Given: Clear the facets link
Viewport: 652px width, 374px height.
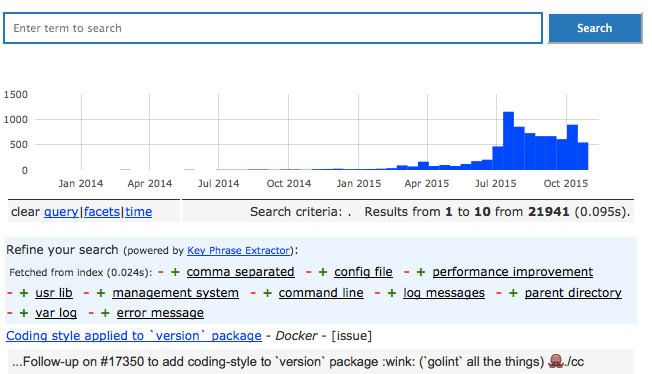Looking at the screenshot, I should click(x=102, y=212).
